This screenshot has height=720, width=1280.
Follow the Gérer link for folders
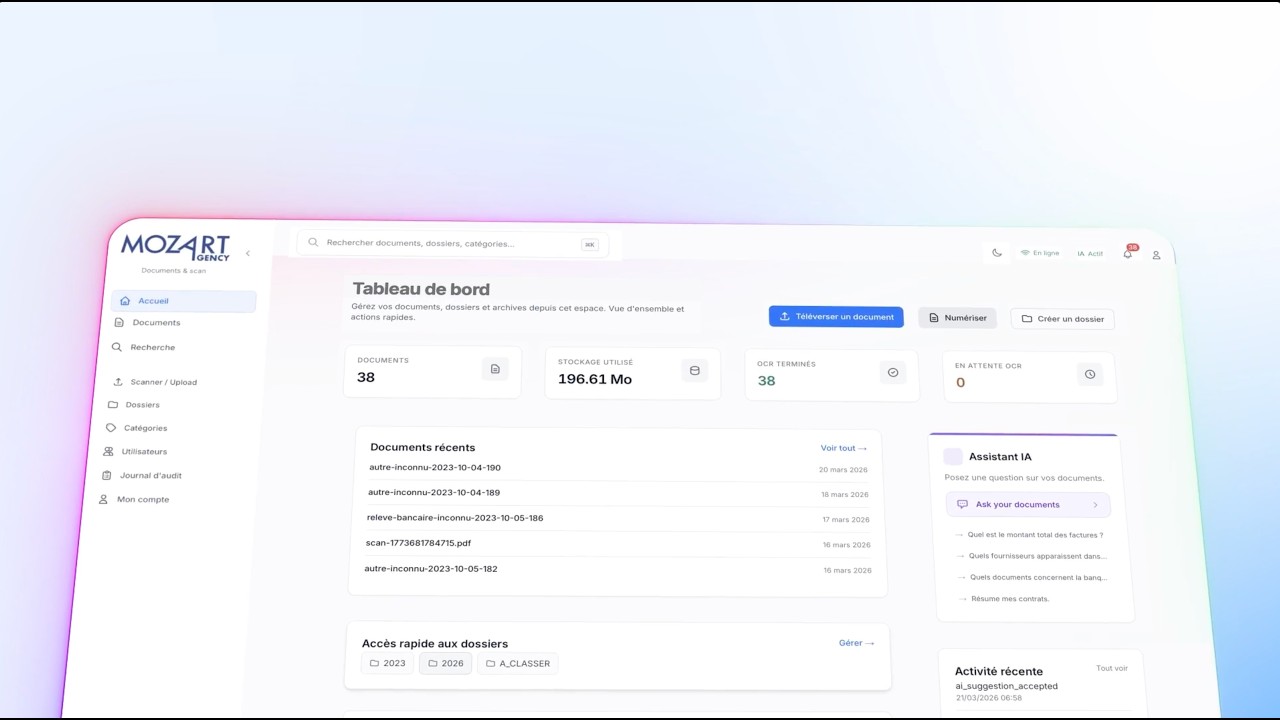[856, 643]
